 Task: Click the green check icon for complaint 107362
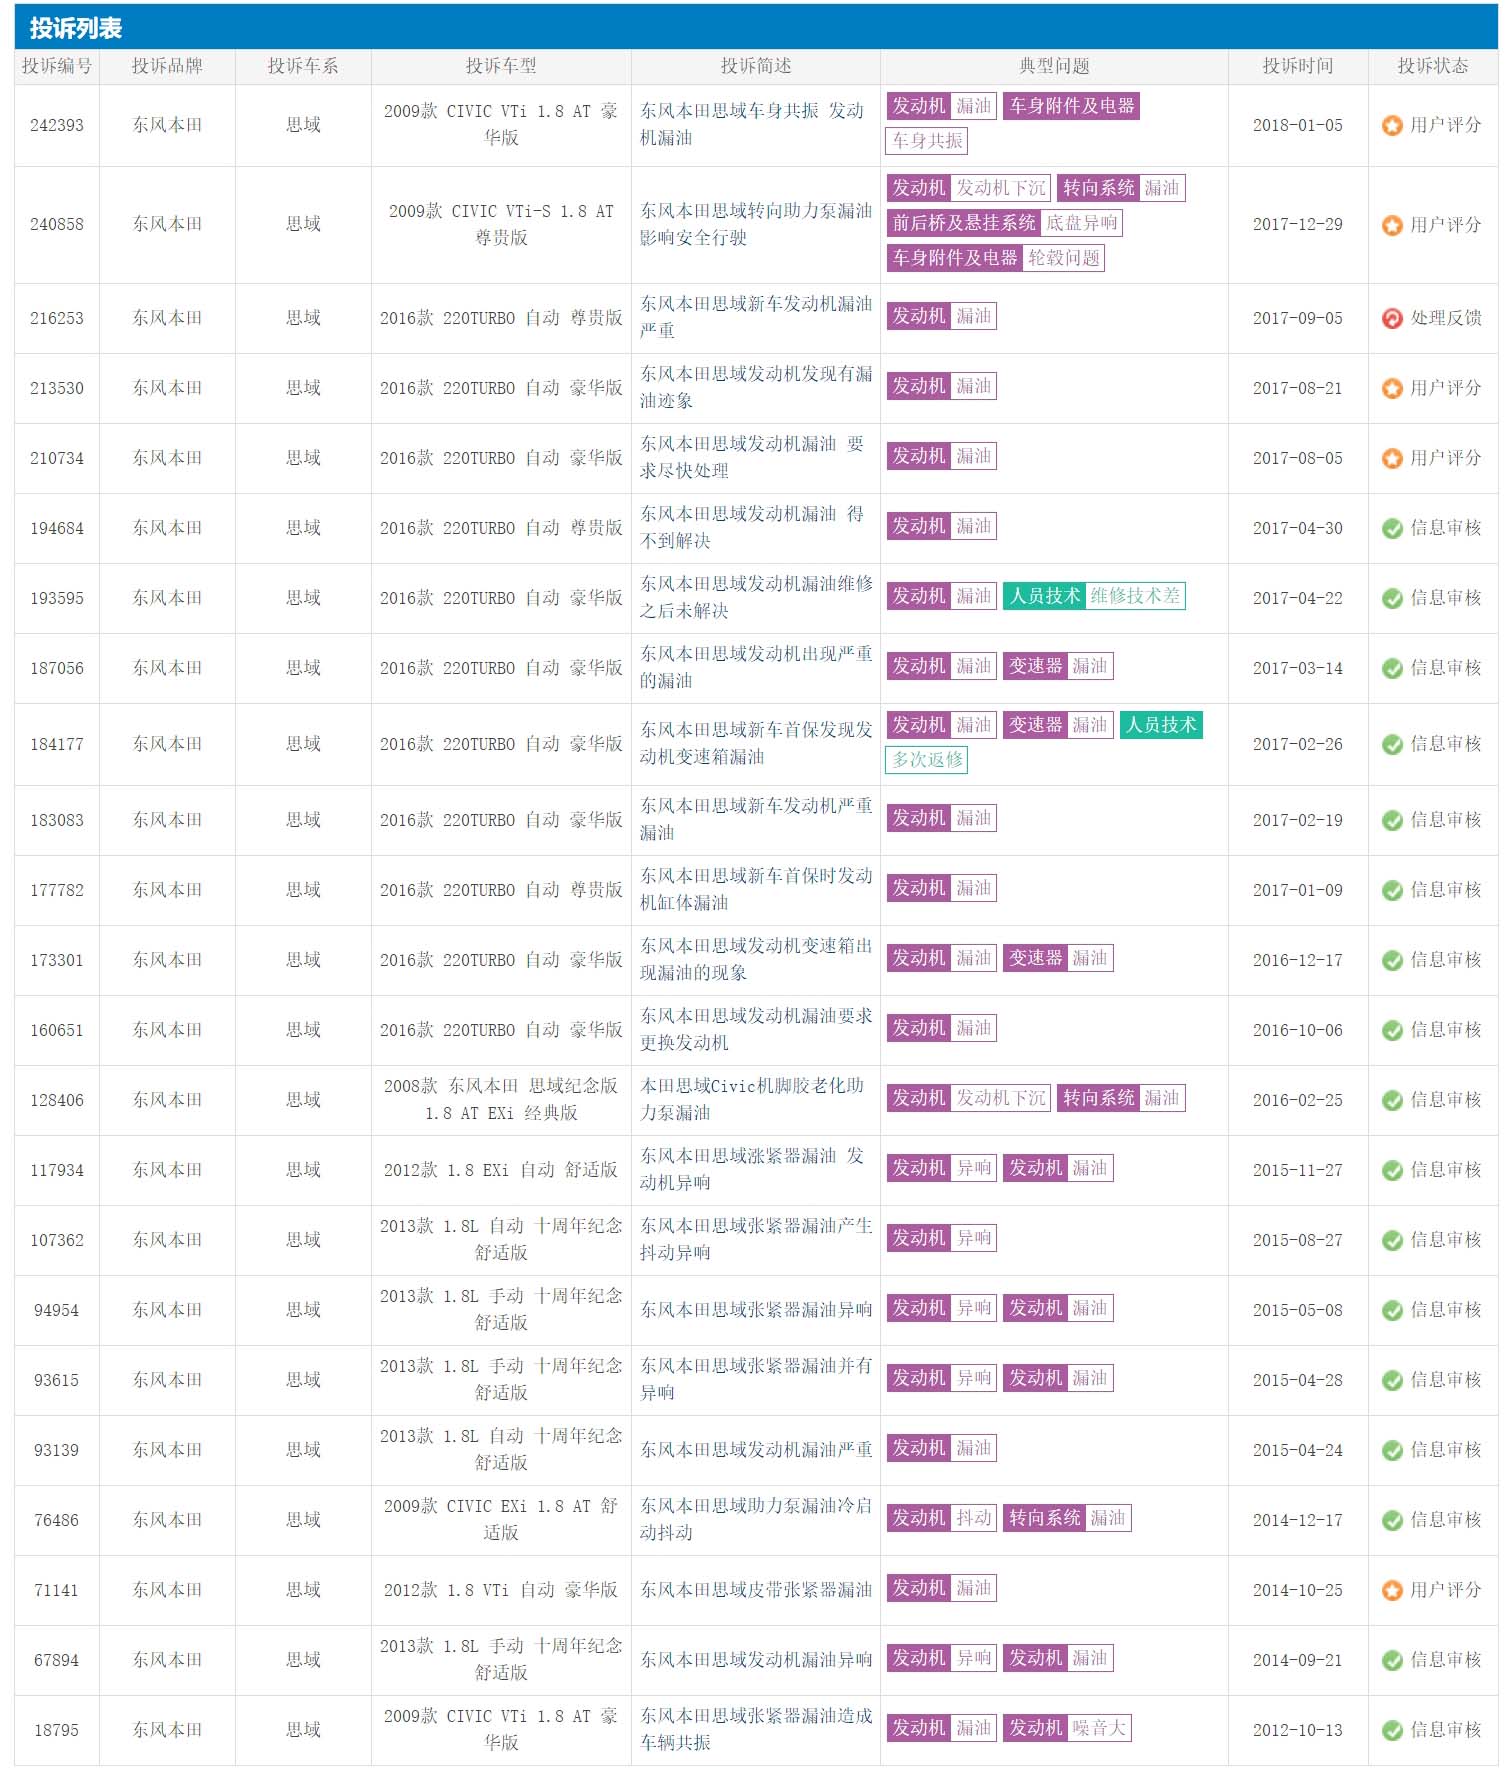(1392, 1241)
